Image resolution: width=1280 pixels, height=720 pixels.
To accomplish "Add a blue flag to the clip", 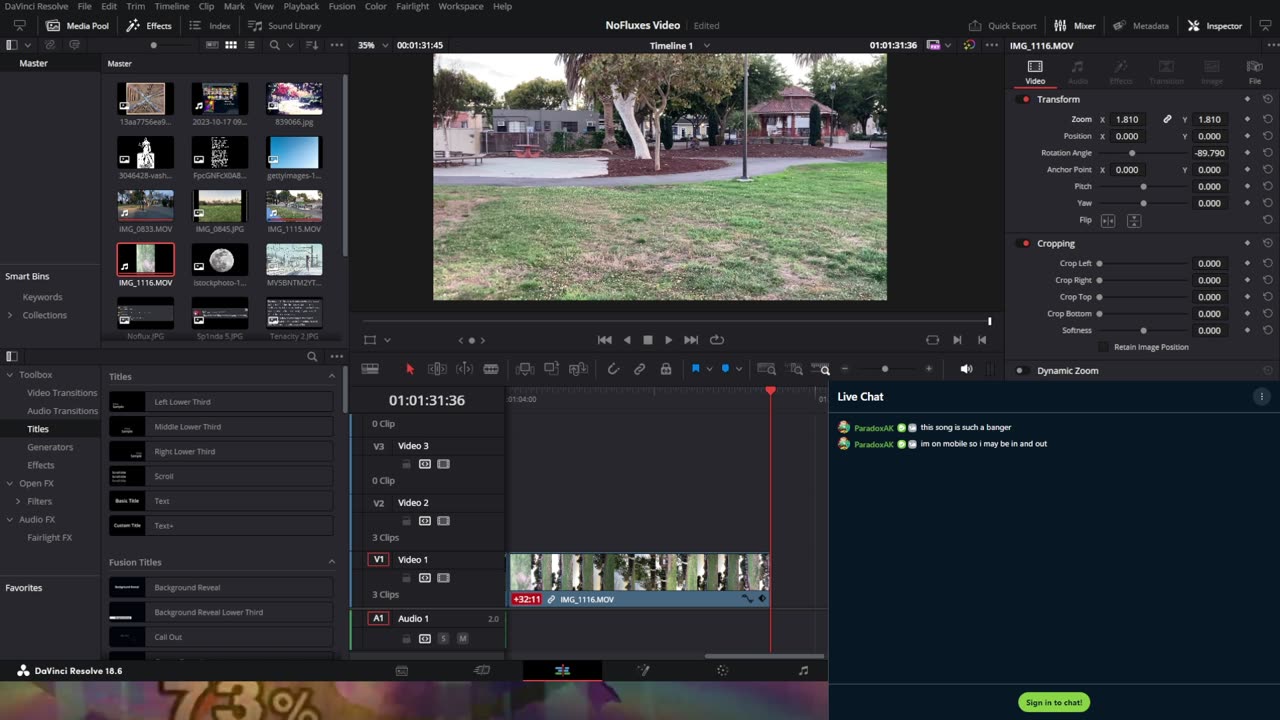I will coord(695,369).
